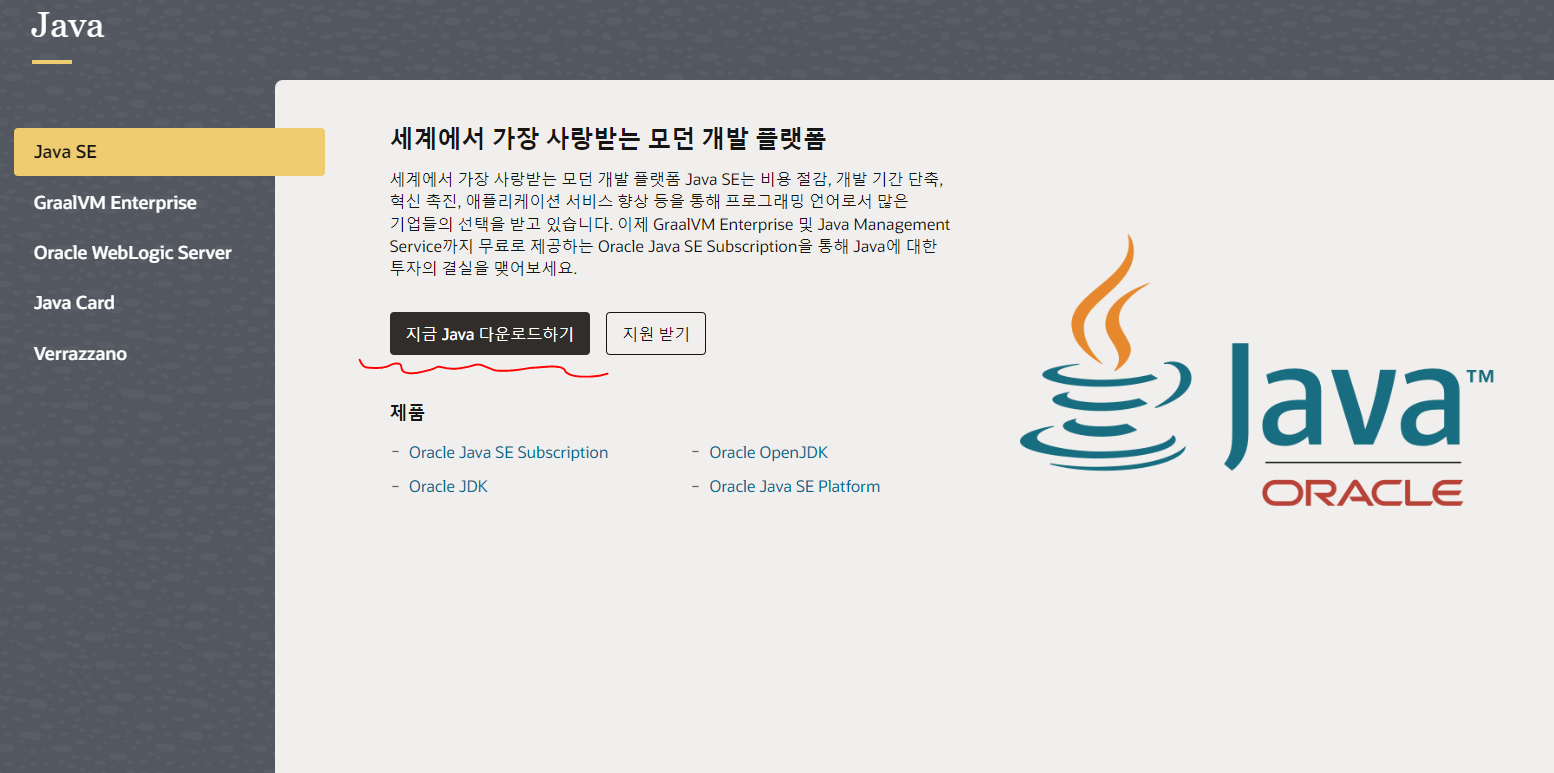Switch to Oracle WebLogic Server tab
The image size is (1554, 773).
click(132, 253)
